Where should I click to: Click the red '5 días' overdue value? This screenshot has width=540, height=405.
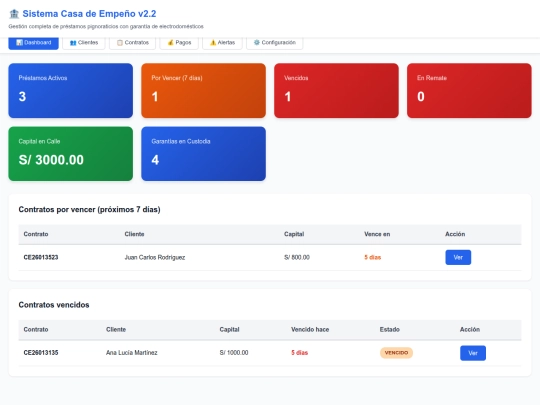click(x=300, y=353)
